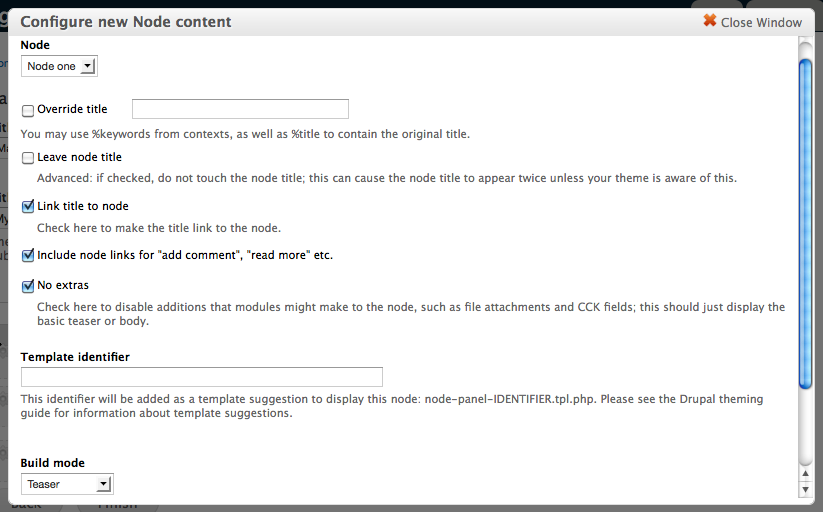Click the Template identifier heading label
Viewport: 823px width, 512px height.
click(75, 356)
